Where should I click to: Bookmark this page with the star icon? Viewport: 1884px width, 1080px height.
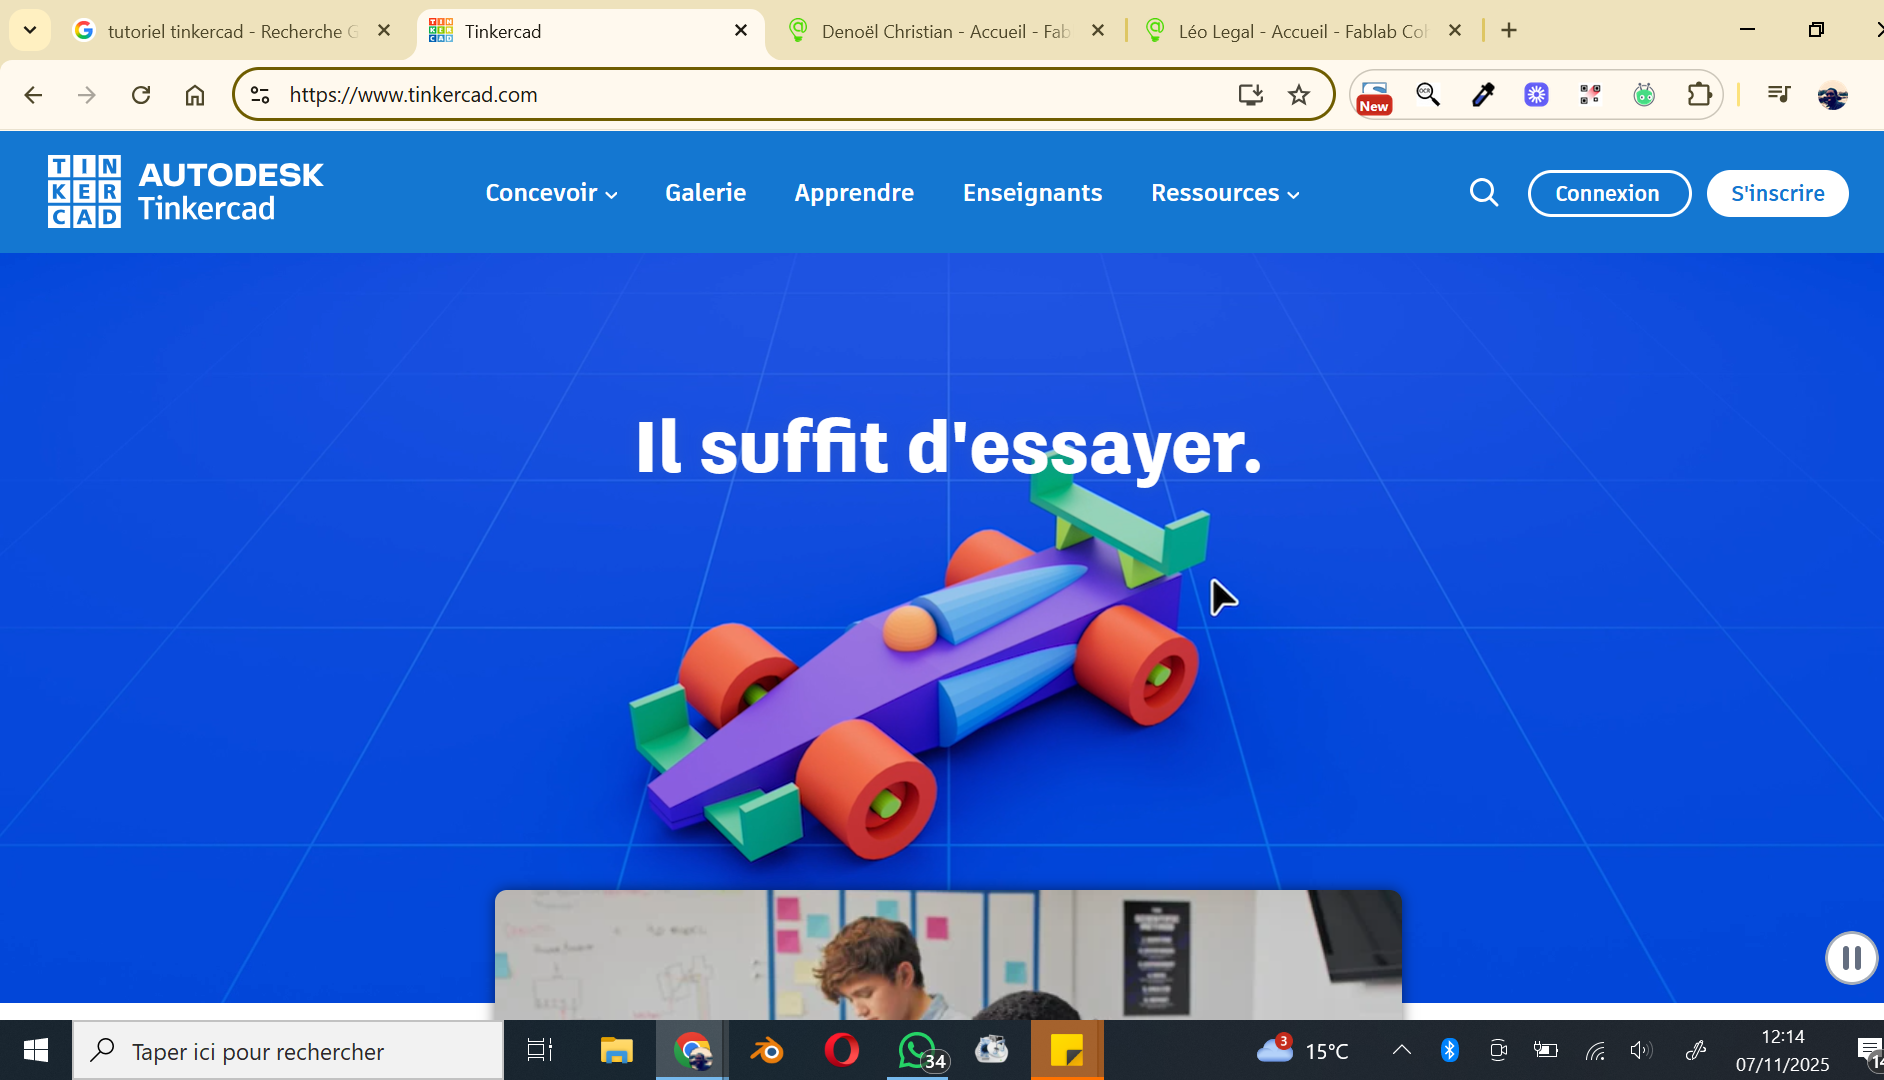(1298, 95)
